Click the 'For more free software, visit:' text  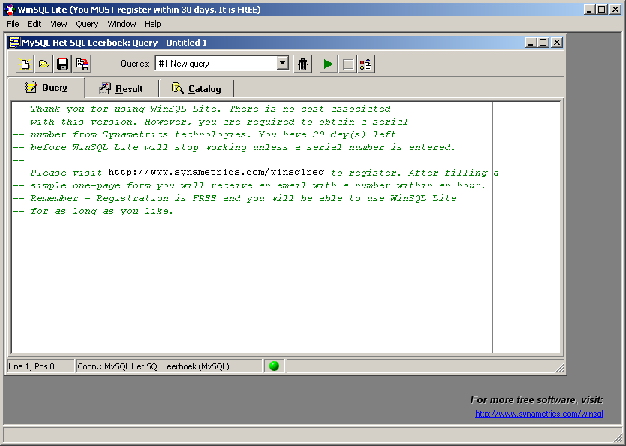click(537, 400)
